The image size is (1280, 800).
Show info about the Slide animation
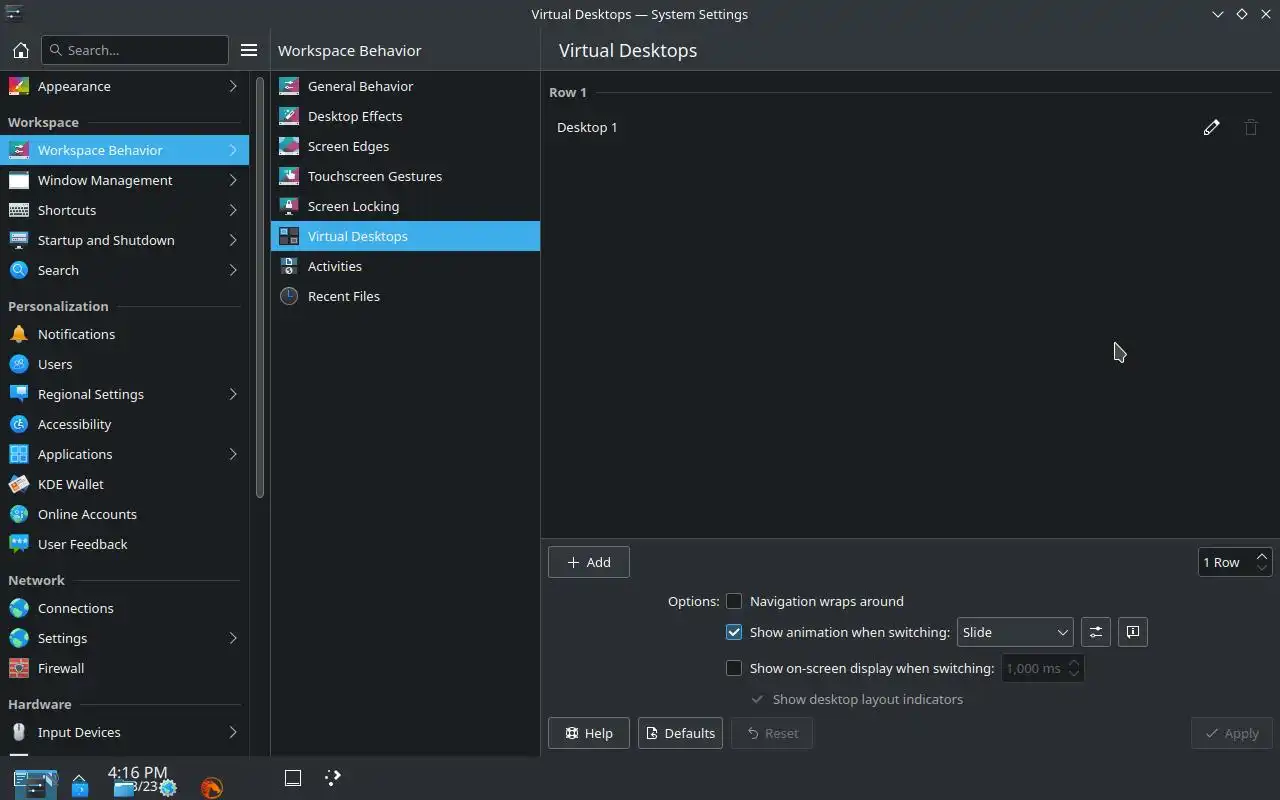tap(1133, 632)
